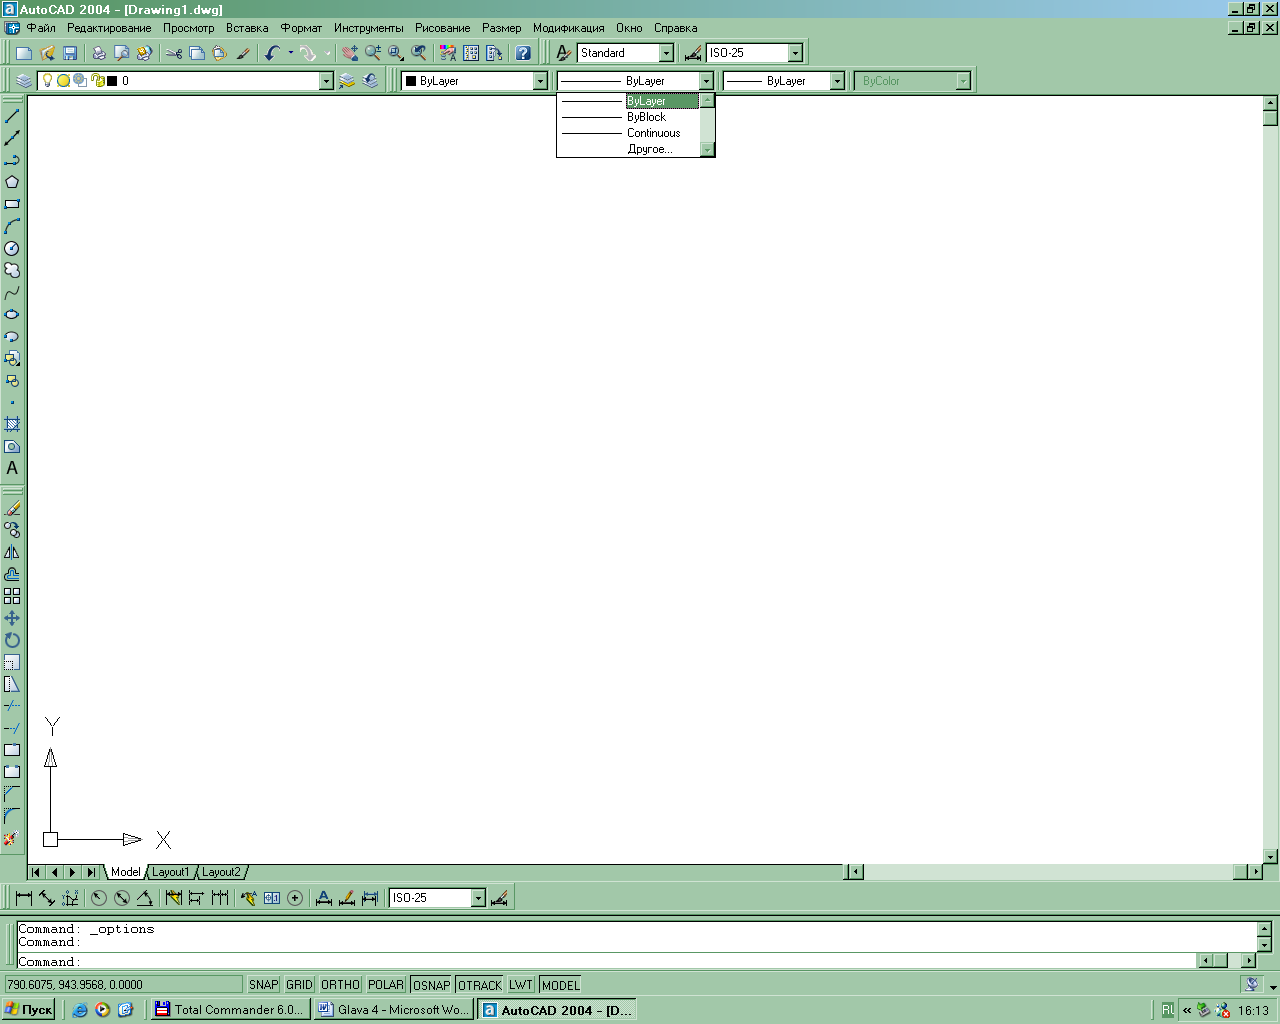
Task: Toggle MODEL space button
Action: click(x=560, y=985)
